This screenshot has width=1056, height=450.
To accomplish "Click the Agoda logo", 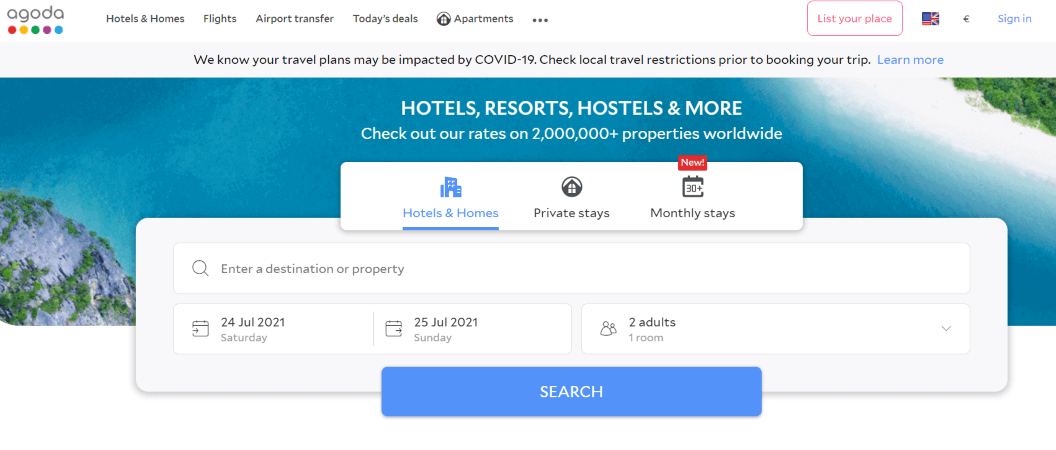I will (35, 19).
